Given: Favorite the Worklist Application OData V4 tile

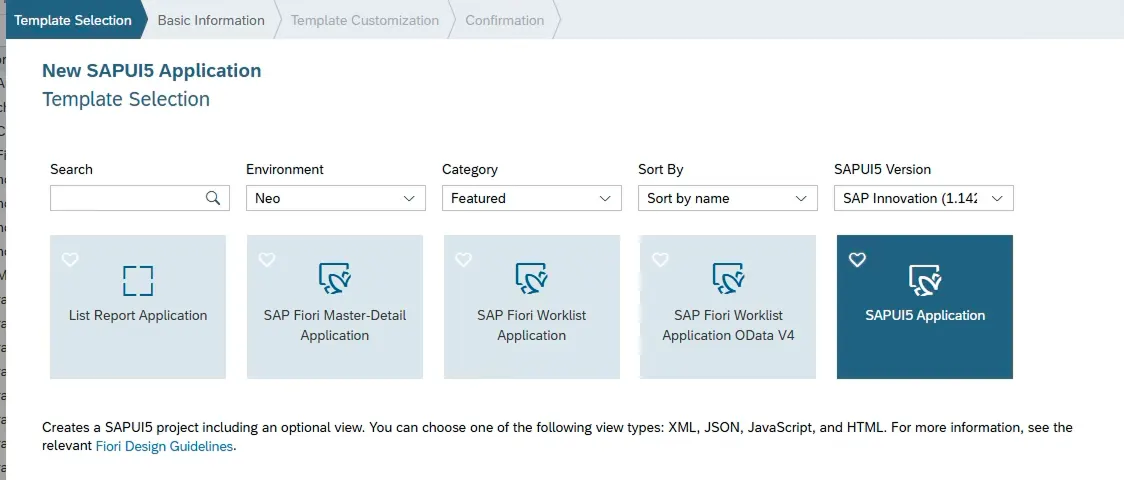Looking at the screenshot, I should click(660, 259).
